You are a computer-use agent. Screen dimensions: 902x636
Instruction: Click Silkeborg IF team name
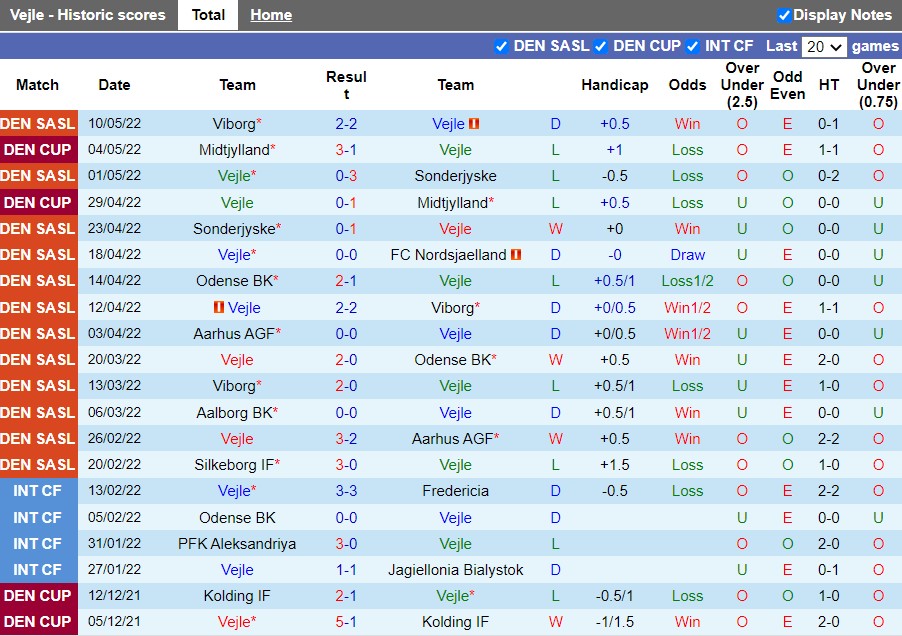pos(234,465)
